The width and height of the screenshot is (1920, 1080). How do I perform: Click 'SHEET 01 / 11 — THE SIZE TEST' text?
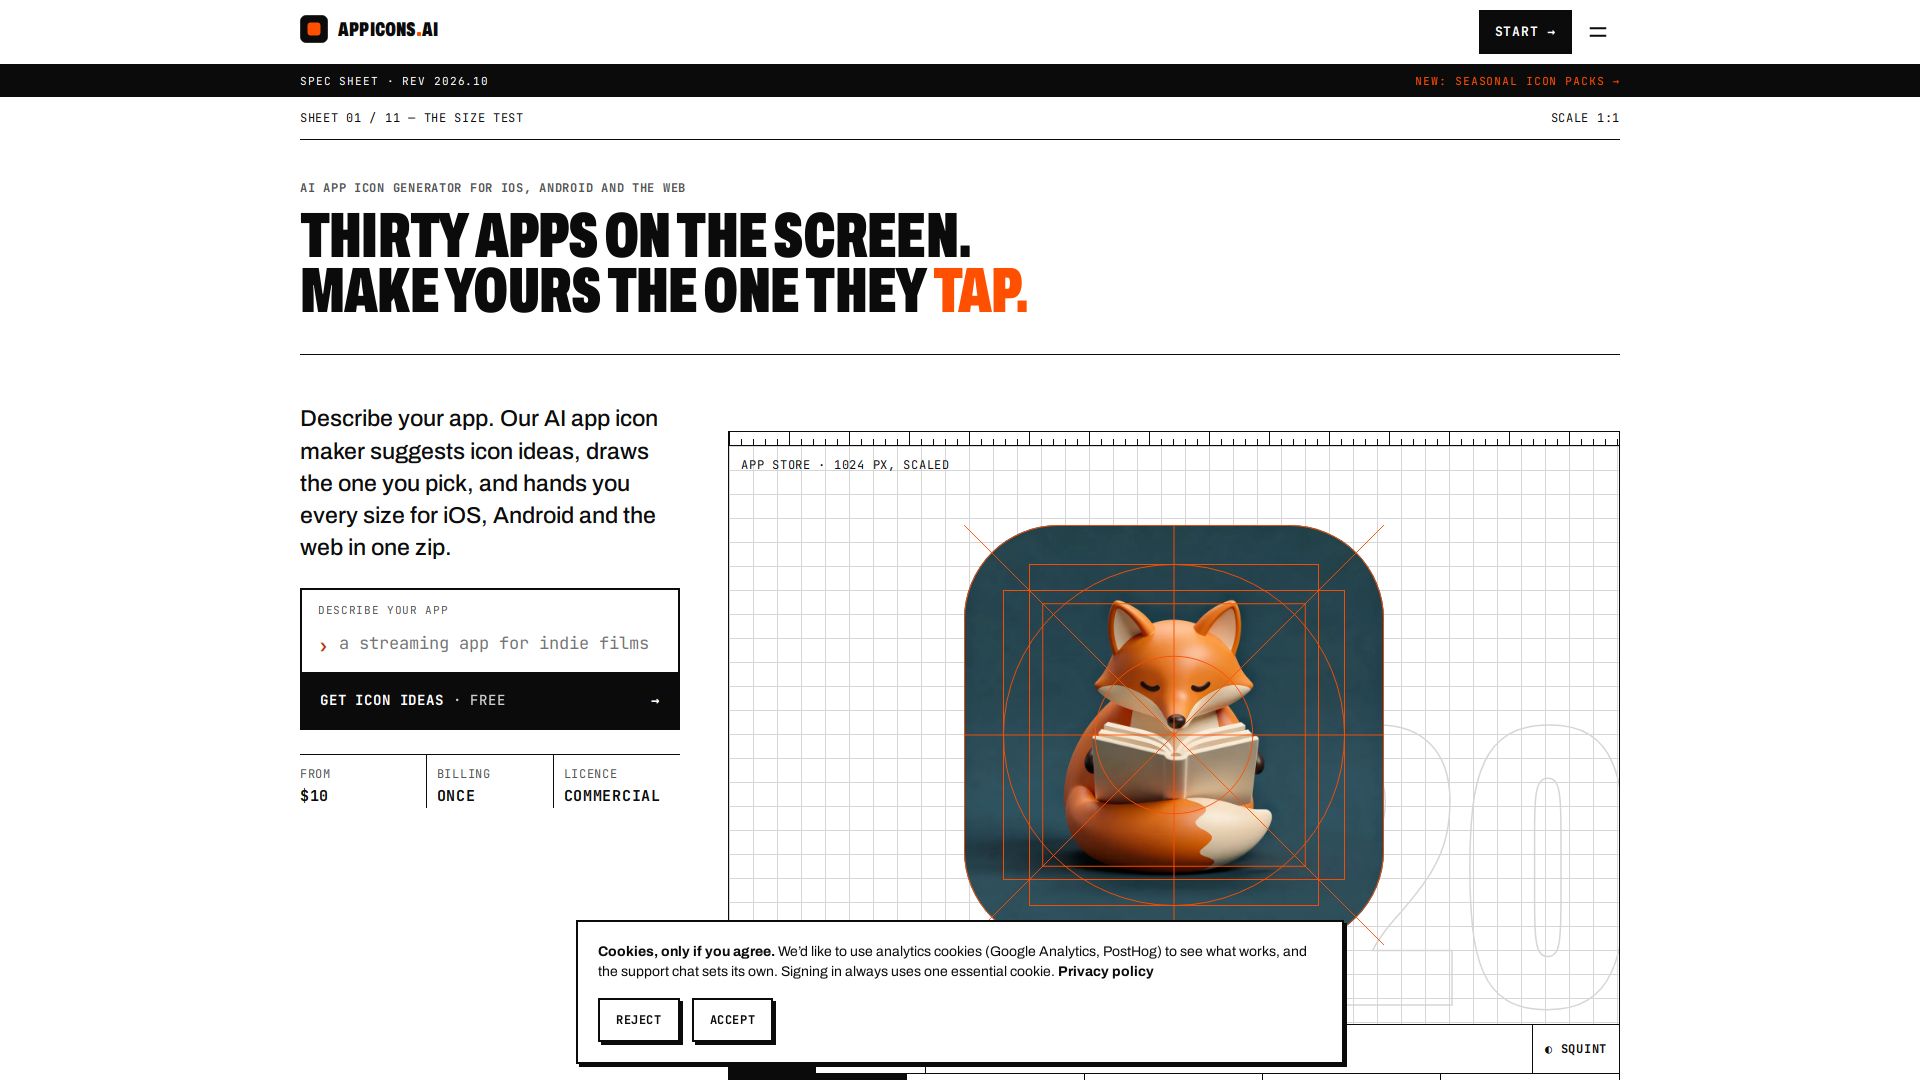412,118
